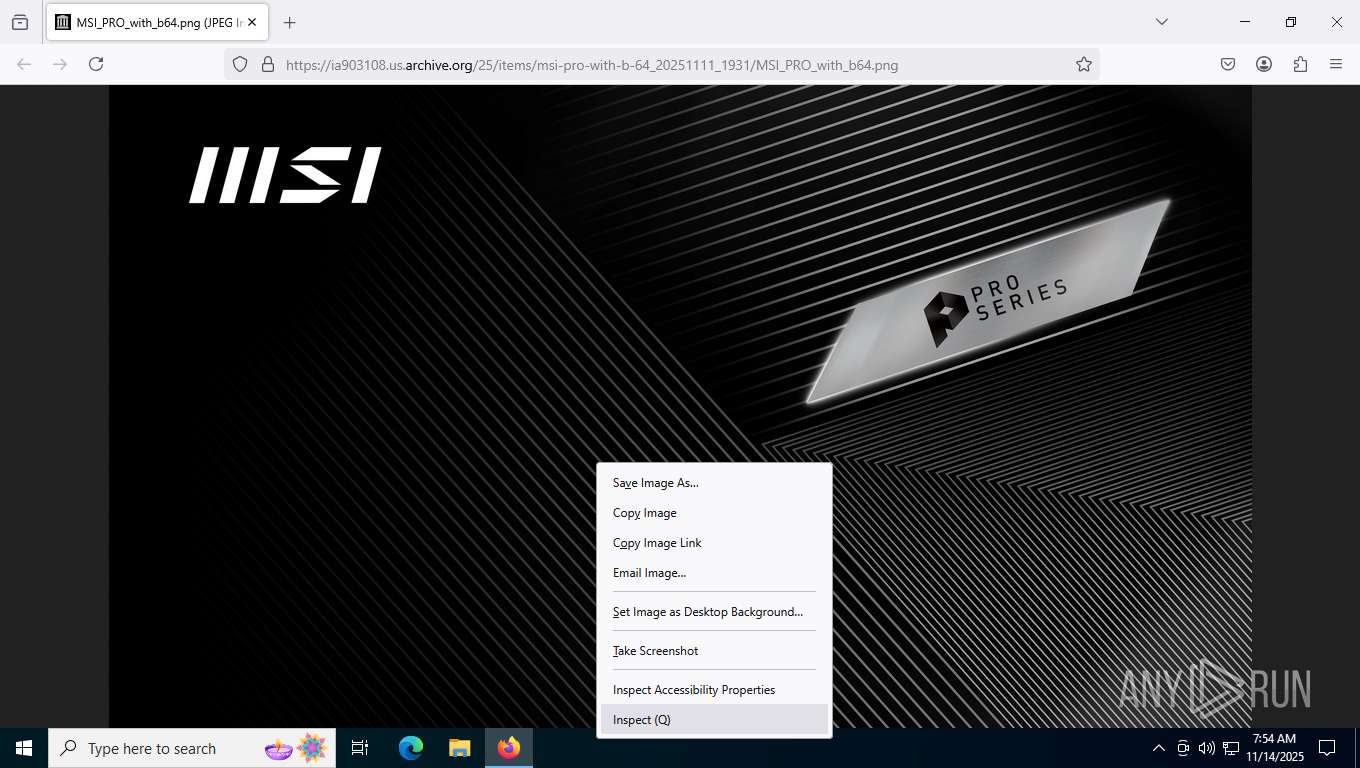
Task: Click the Diwali search highlight icon in the taskbar
Action: [x=297, y=747]
